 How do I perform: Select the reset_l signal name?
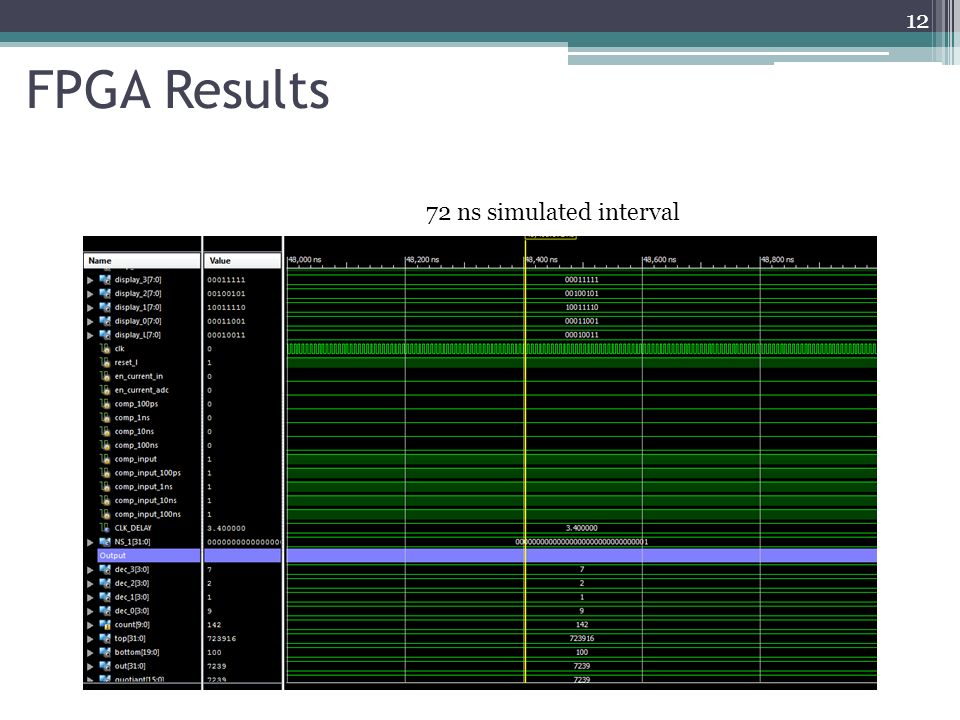pyautogui.click(x=126, y=362)
